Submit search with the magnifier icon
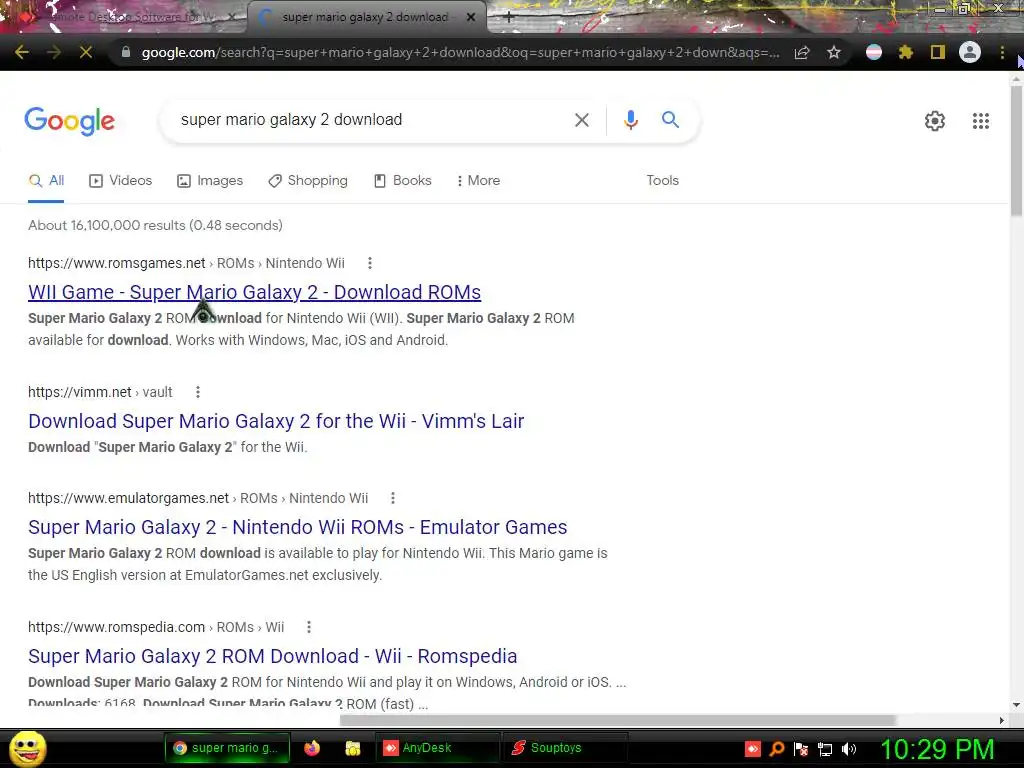The image size is (1024, 768). [670, 120]
